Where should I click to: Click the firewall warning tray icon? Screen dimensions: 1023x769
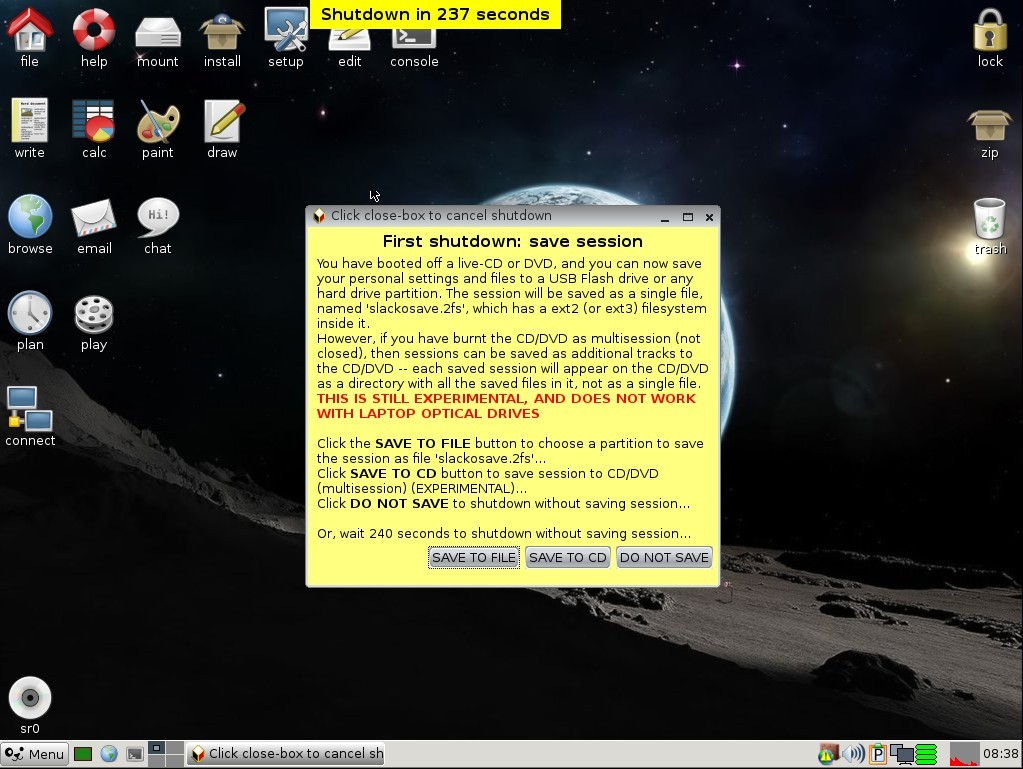827,754
